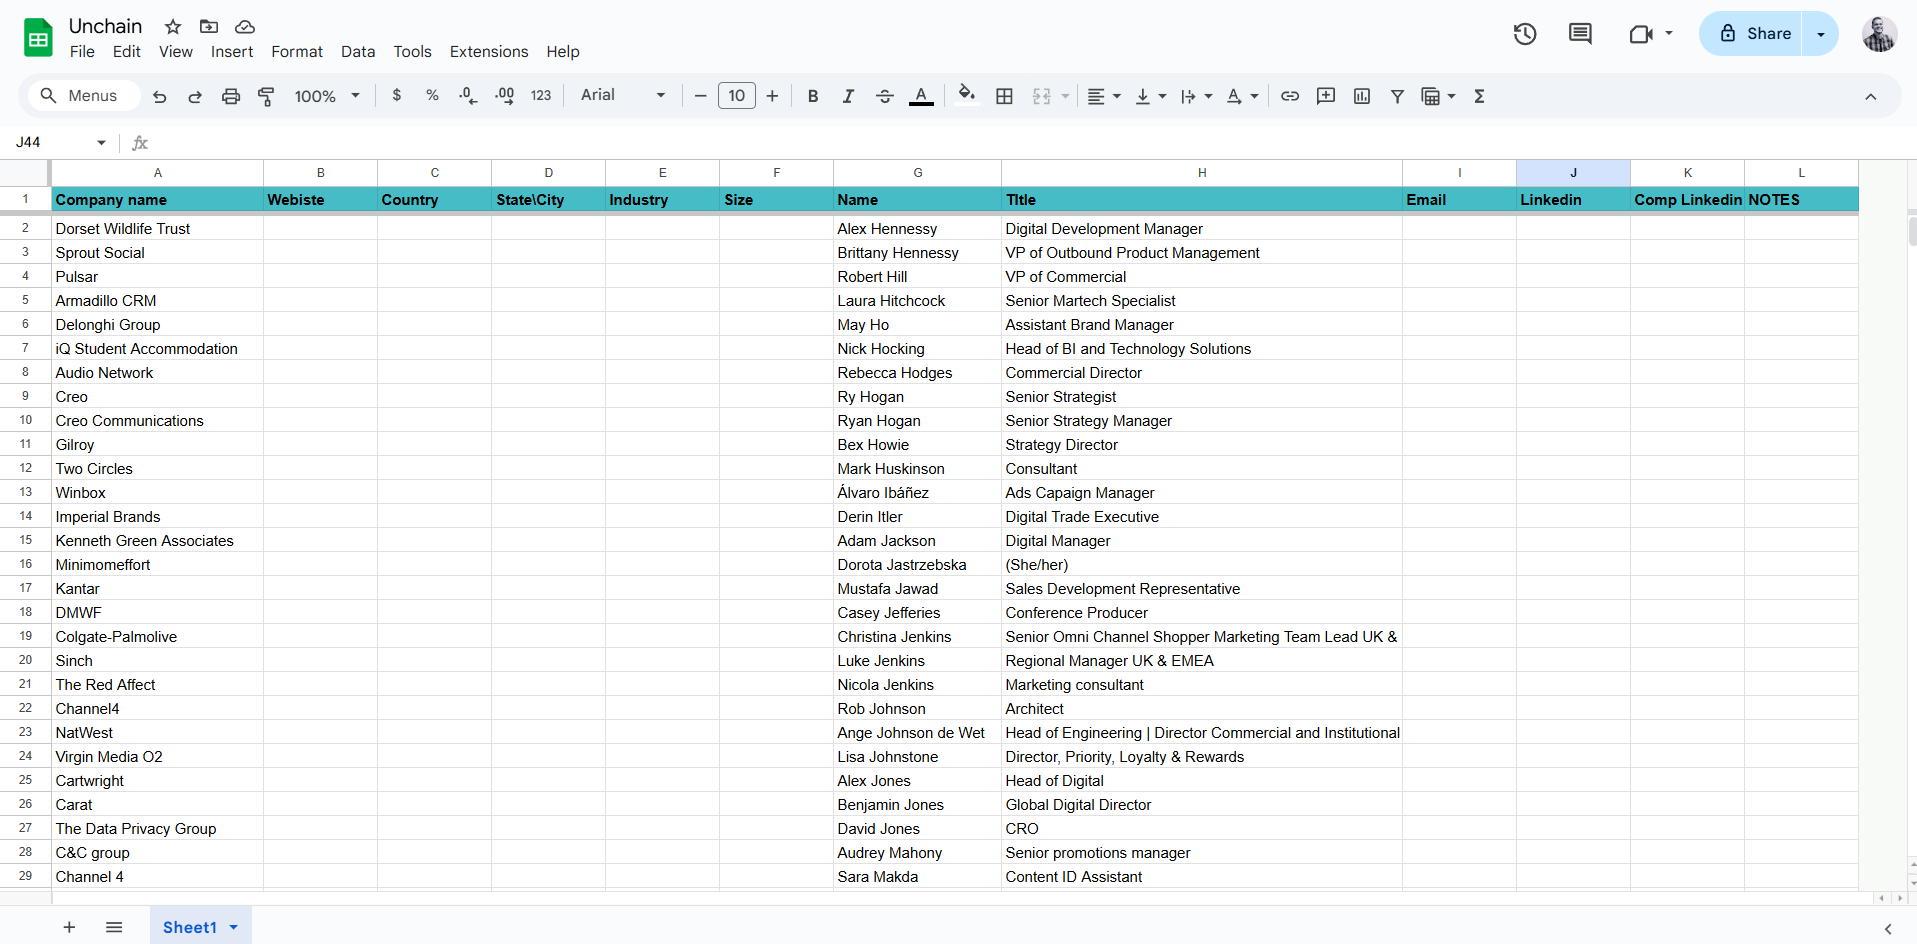Click the move to folder icon
This screenshot has height=944, width=1917.
(x=209, y=26)
